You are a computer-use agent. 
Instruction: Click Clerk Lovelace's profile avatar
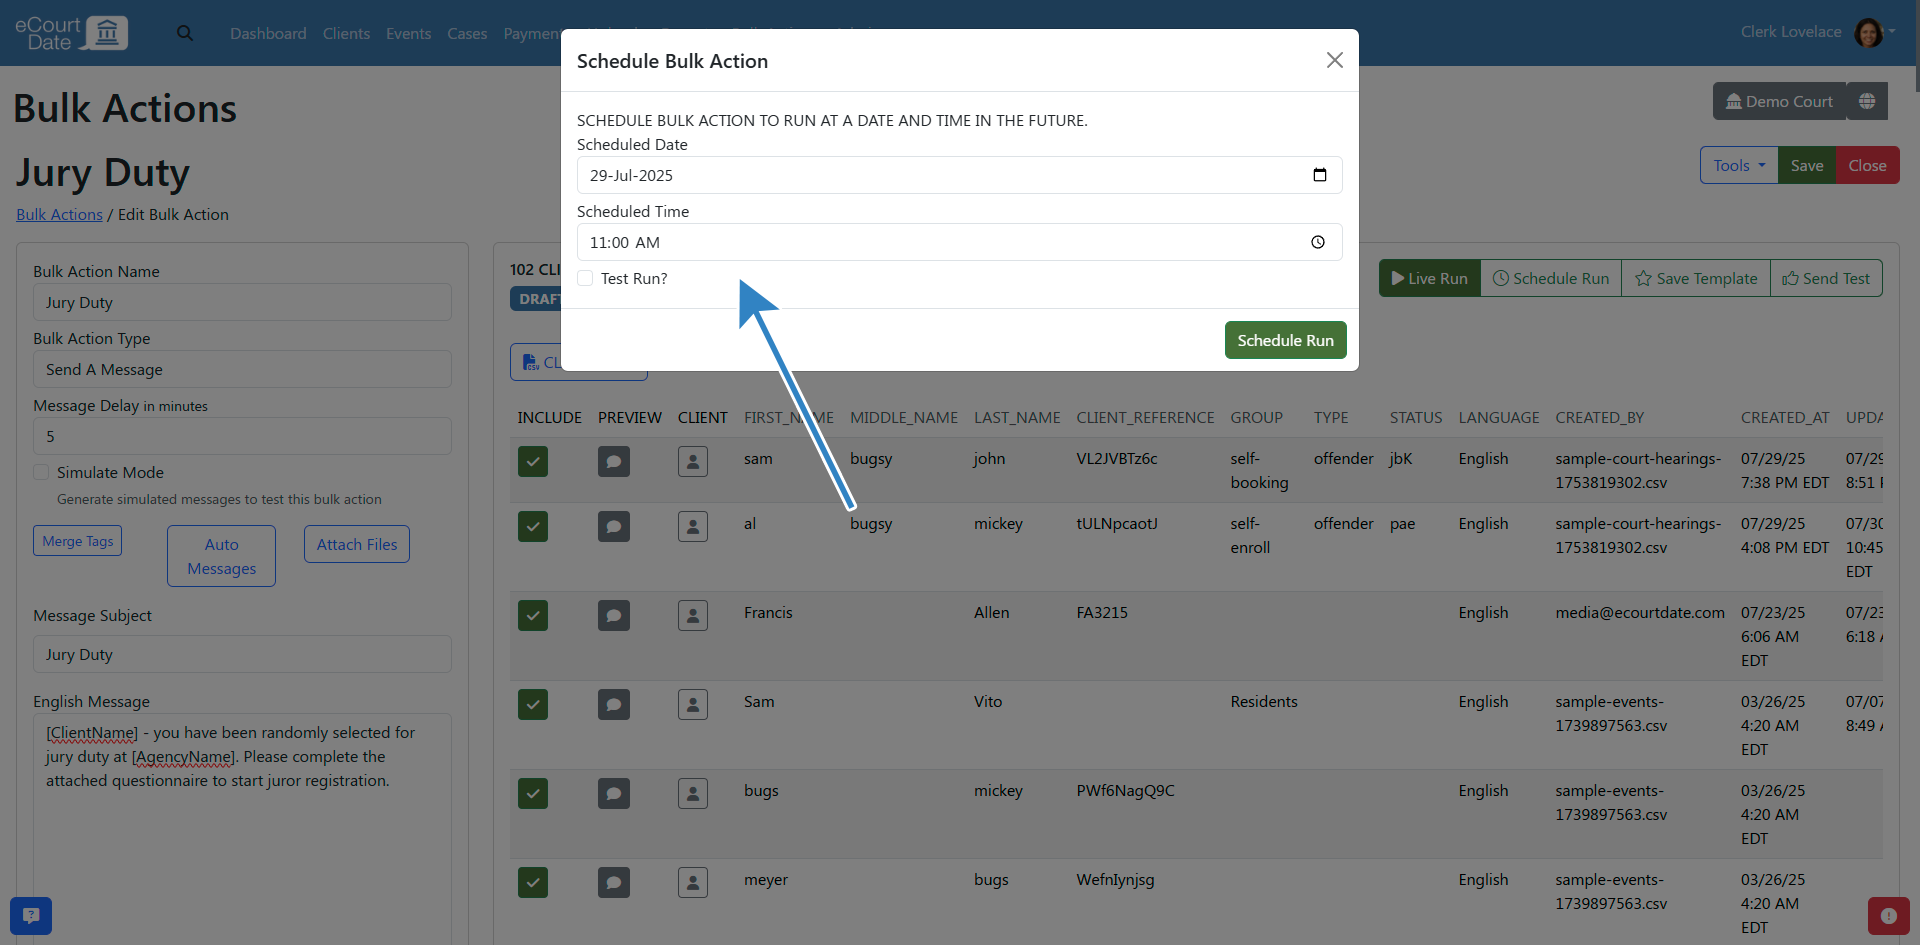coord(1868,32)
